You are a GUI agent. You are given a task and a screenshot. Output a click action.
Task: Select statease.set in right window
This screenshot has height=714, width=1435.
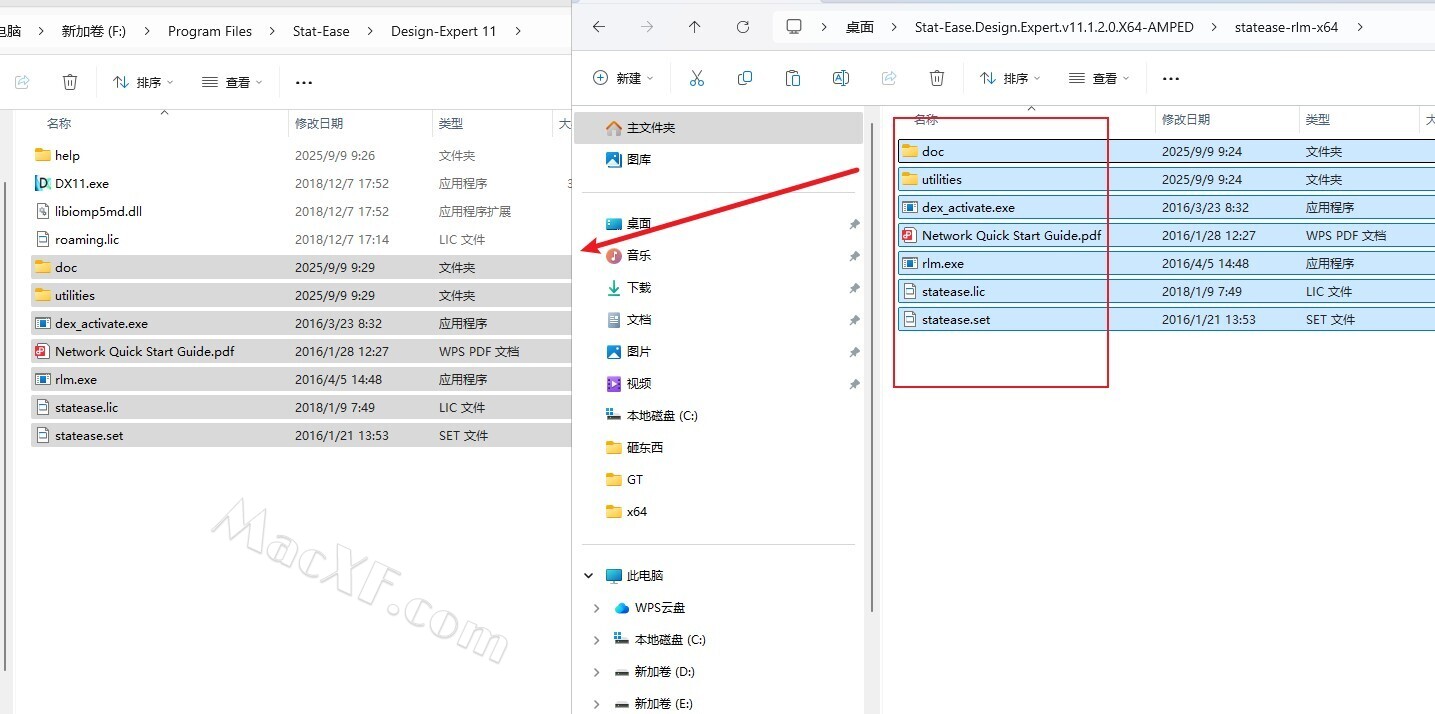[x=1166, y=319]
